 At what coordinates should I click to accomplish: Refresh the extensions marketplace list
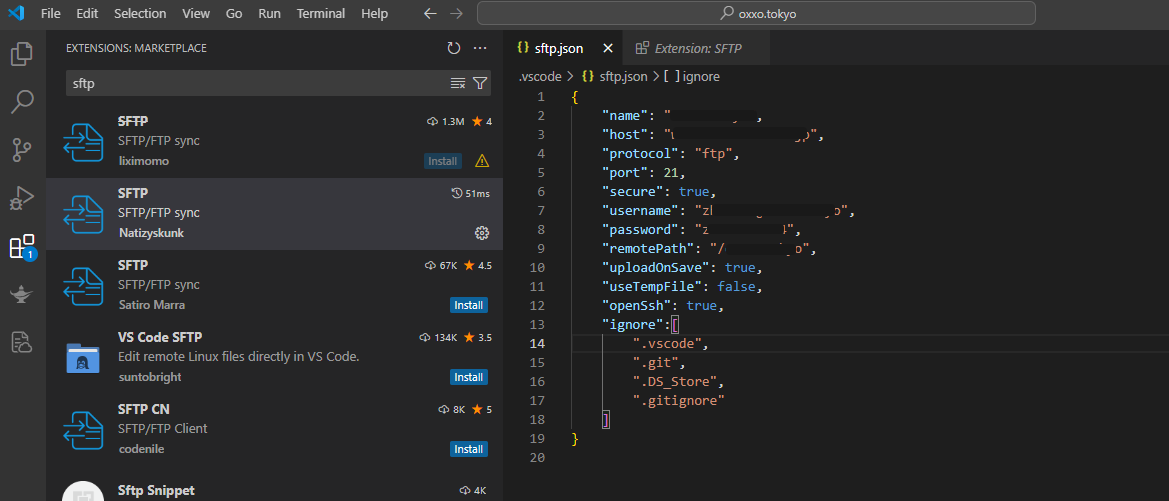(453, 48)
